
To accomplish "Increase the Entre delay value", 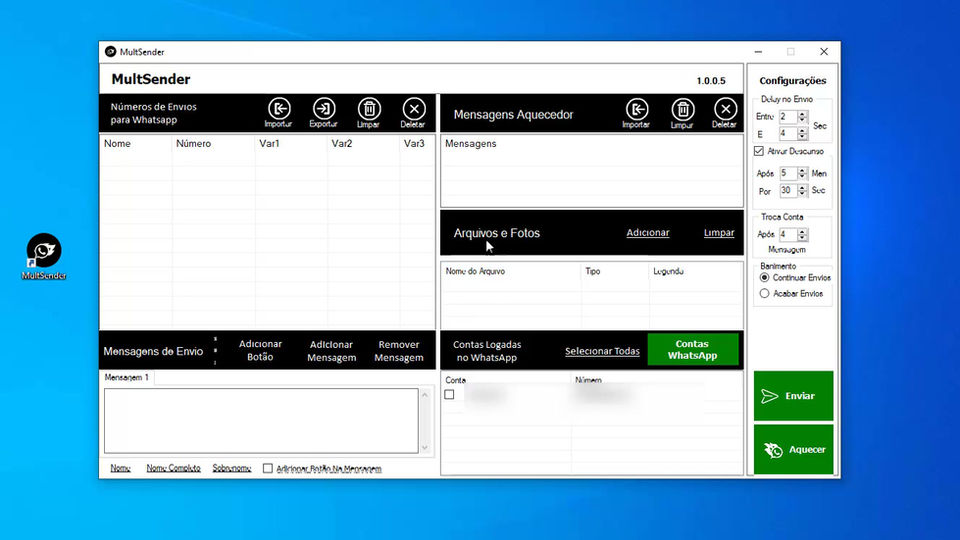I will coord(803,113).
